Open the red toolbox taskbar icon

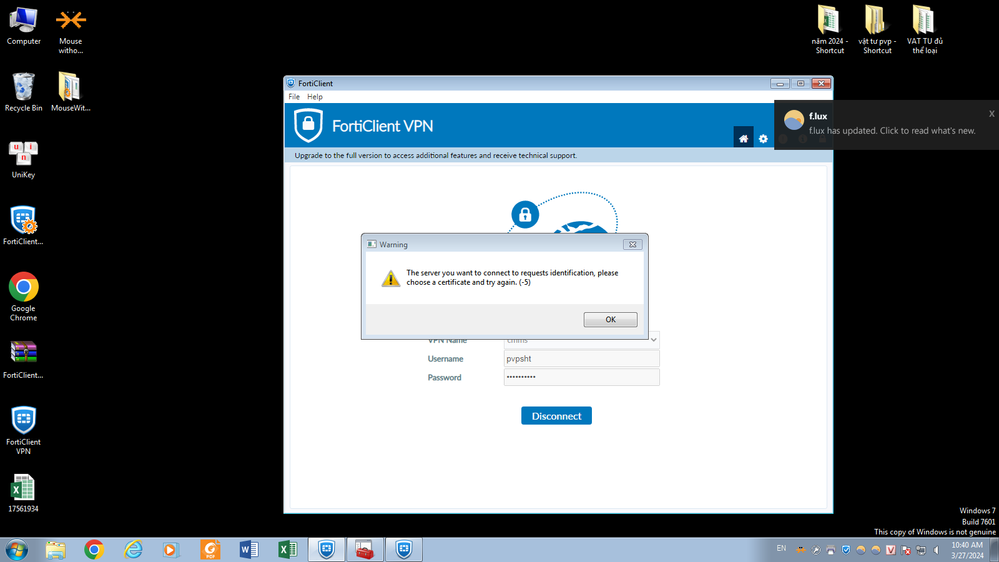click(364, 549)
